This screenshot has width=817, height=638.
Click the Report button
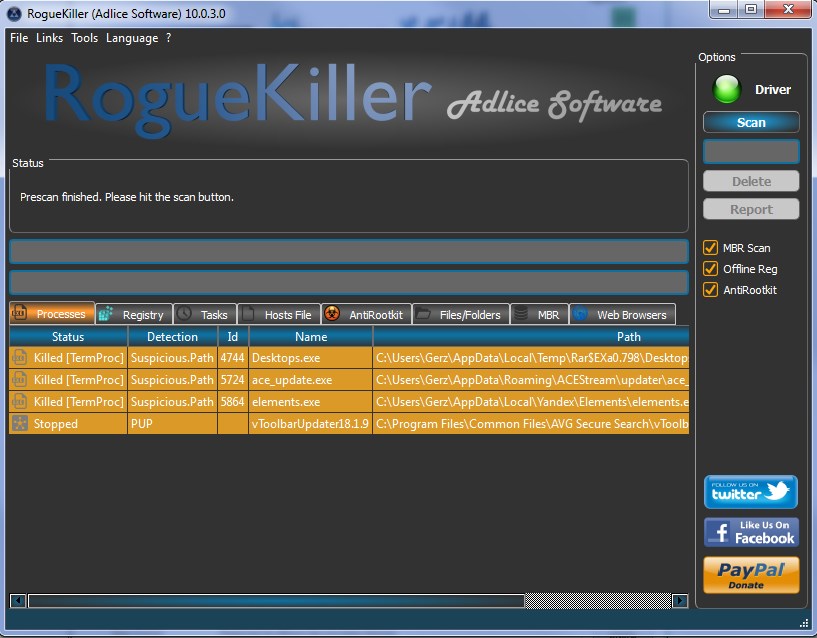pos(751,210)
